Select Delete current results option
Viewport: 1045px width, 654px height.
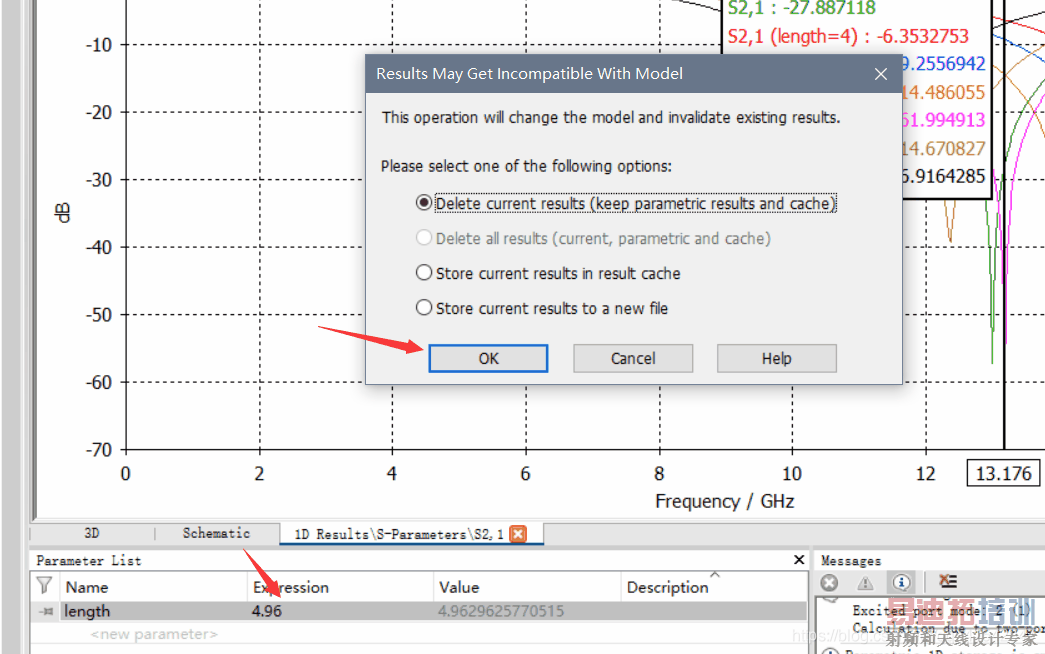(x=626, y=203)
